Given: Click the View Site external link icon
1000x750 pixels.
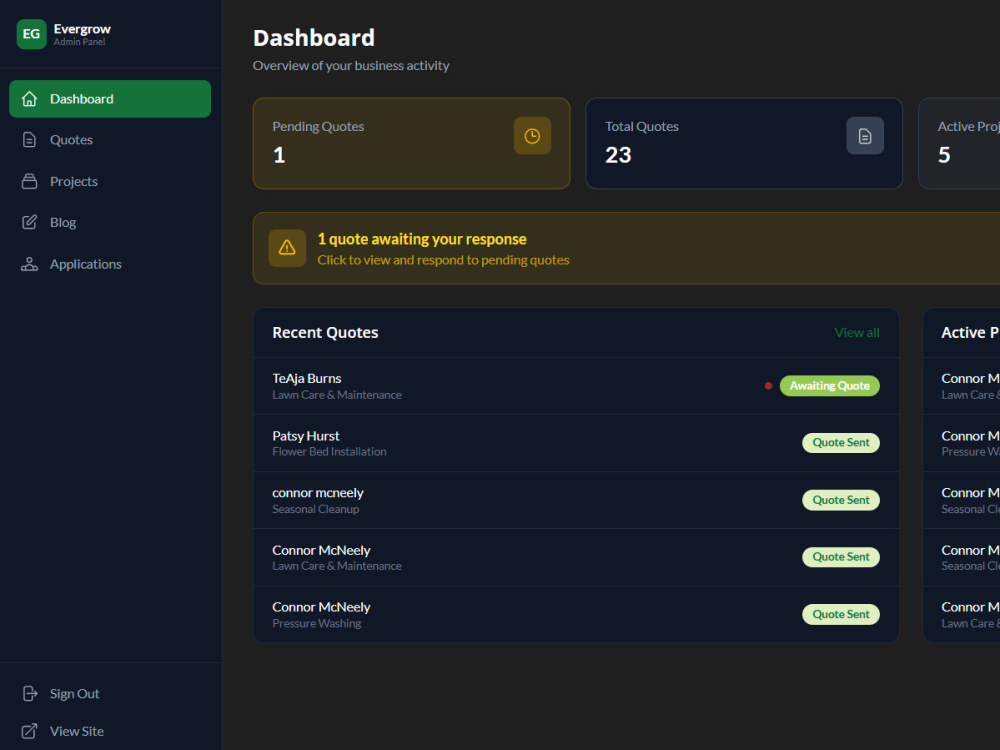Looking at the screenshot, I should [x=29, y=731].
